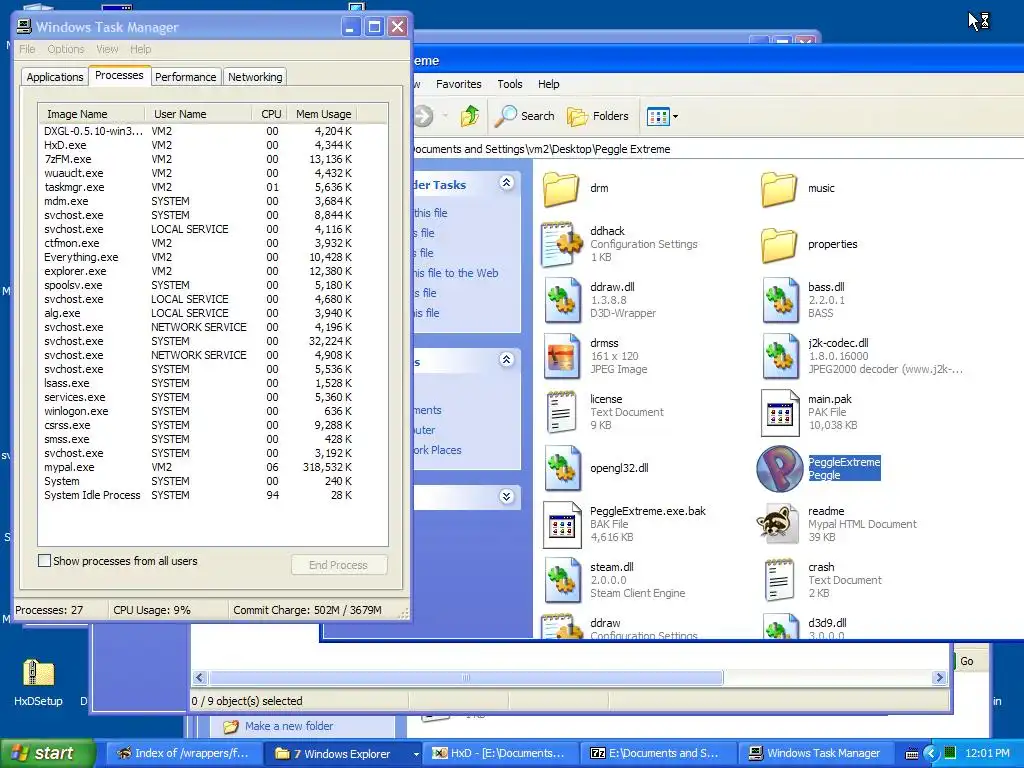Expand the Details section chevron
The height and width of the screenshot is (768, 1024).
click(506, 497)
